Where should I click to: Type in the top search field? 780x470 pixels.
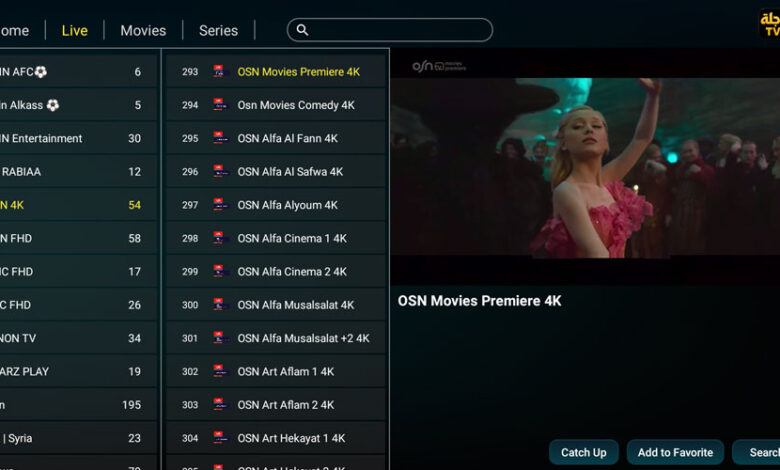400,31
